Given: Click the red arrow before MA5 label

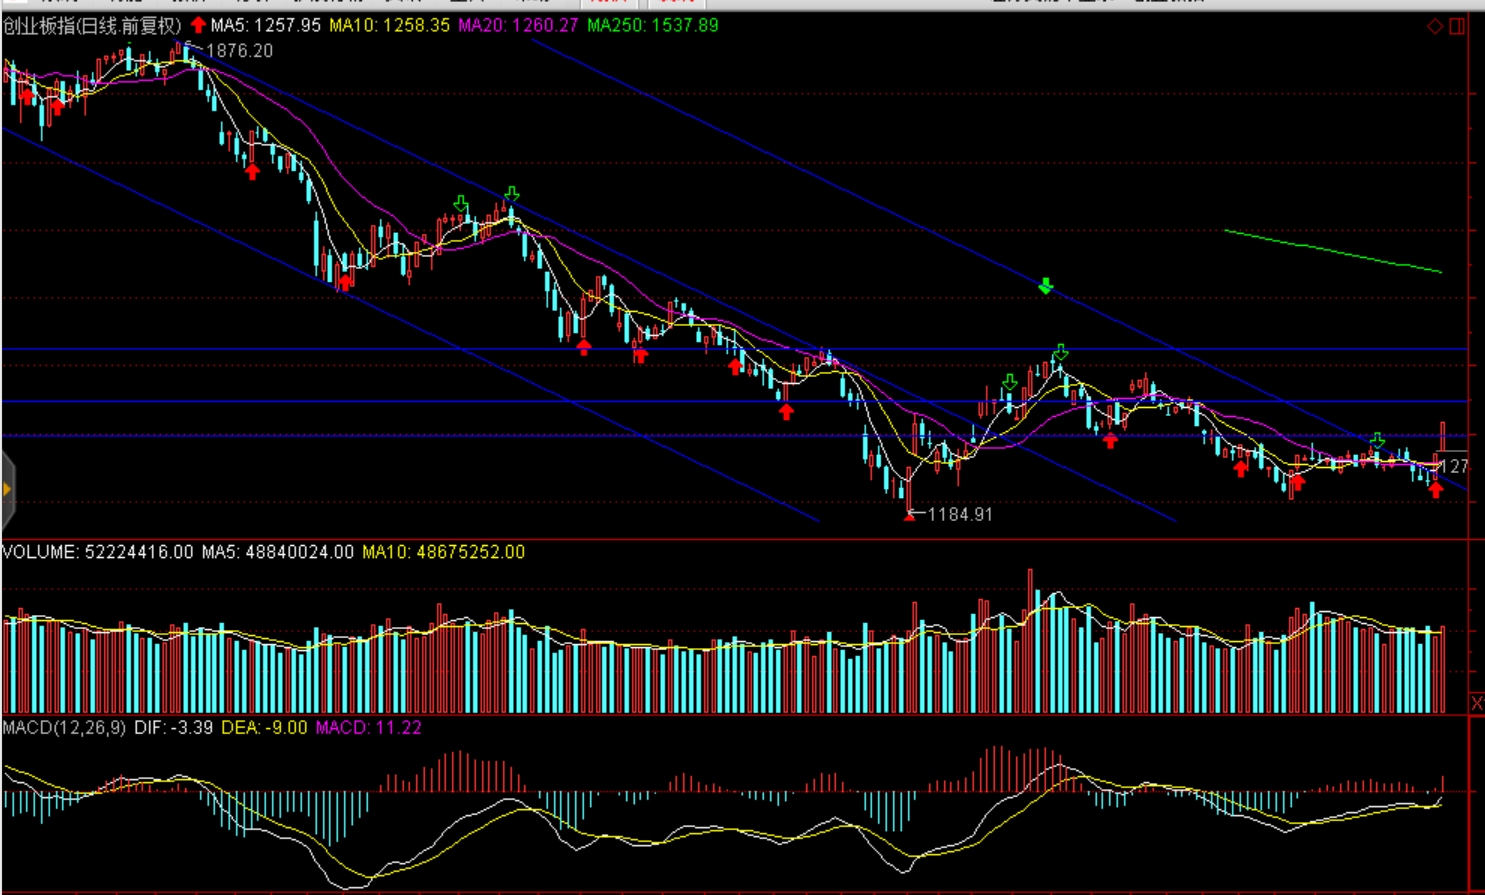Looking at the screenshot, I should pos(198,25).
